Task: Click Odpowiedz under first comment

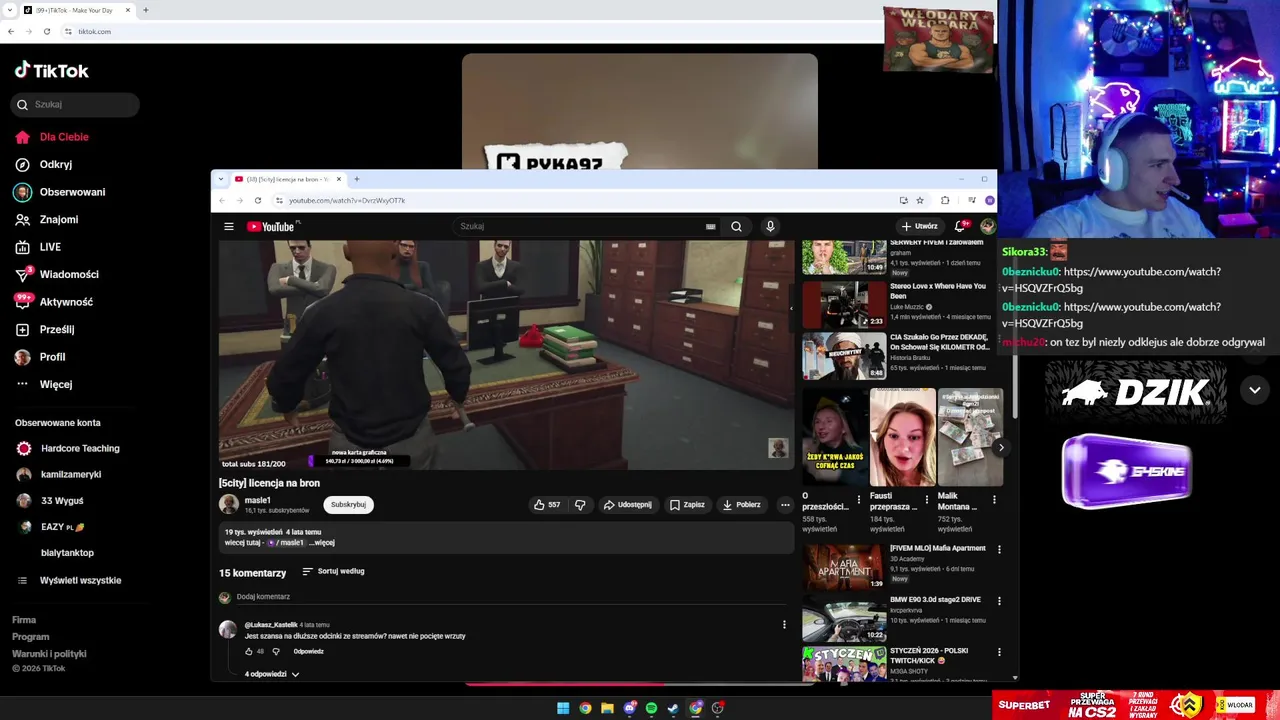Action: click(x=308, y=651)
